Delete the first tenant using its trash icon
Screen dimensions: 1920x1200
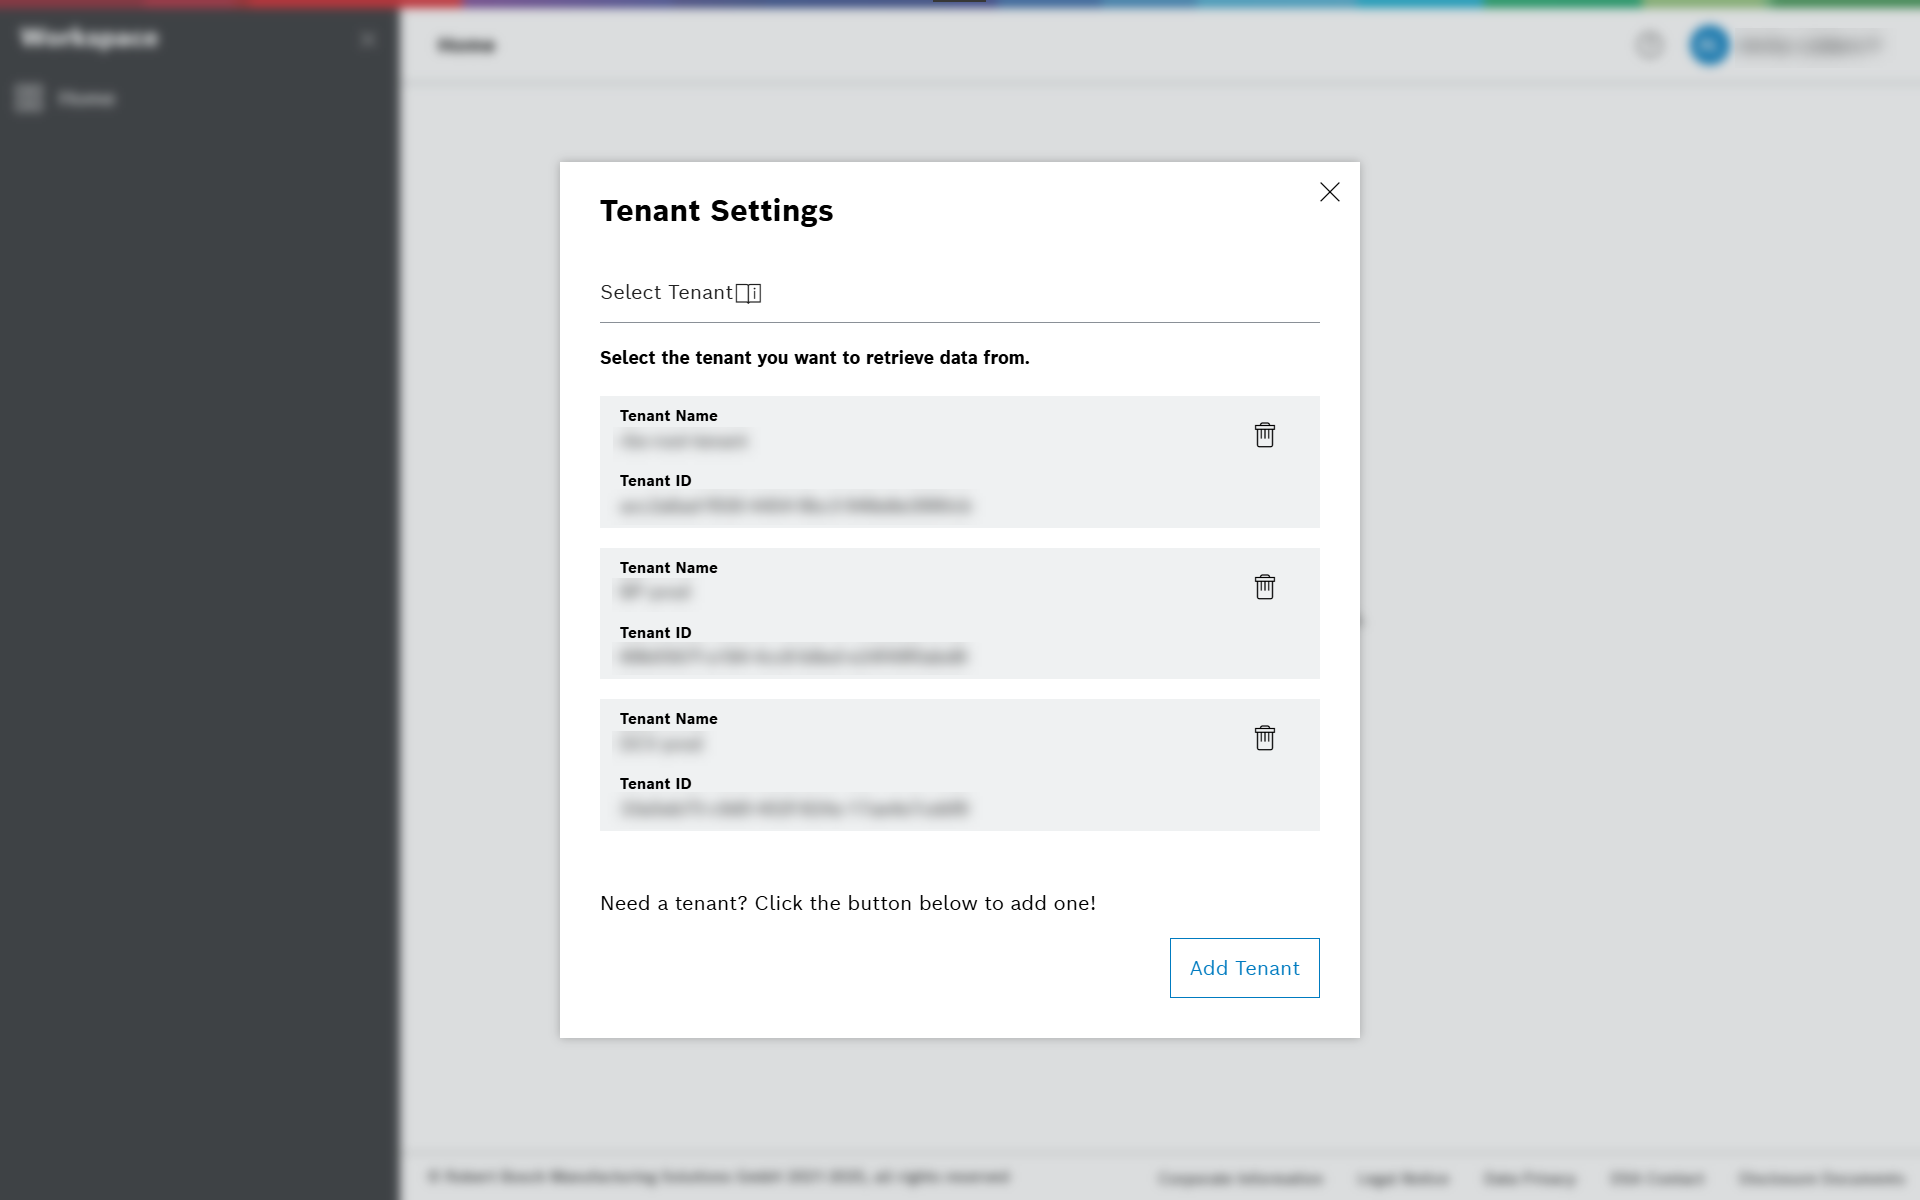[x=1264, y=435]
